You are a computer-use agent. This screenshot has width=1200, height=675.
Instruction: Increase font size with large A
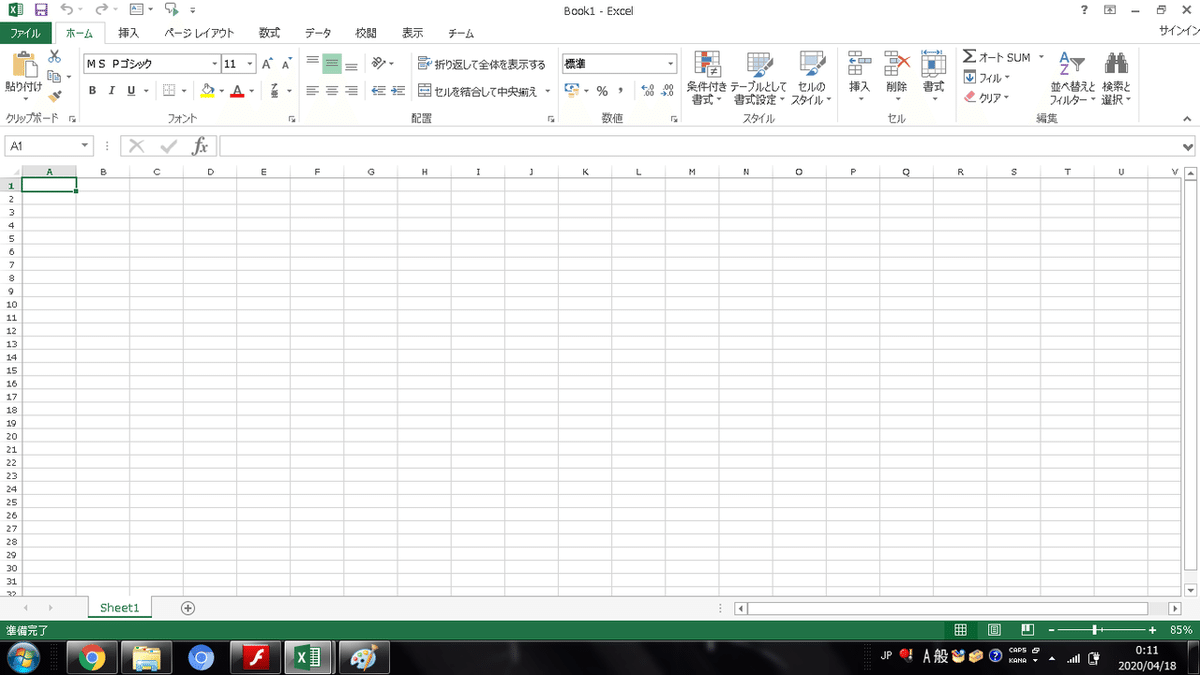pos(267,64)
